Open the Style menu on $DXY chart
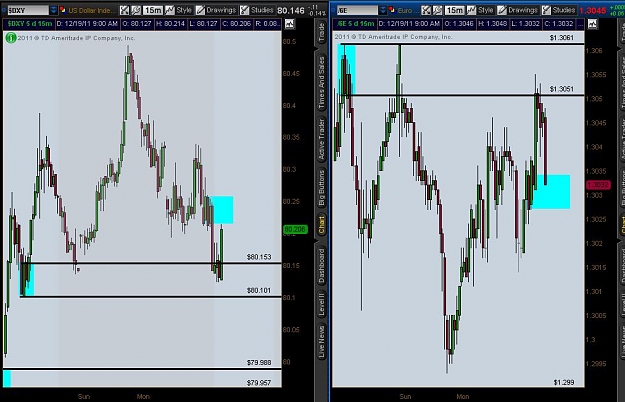 point(179,10)
